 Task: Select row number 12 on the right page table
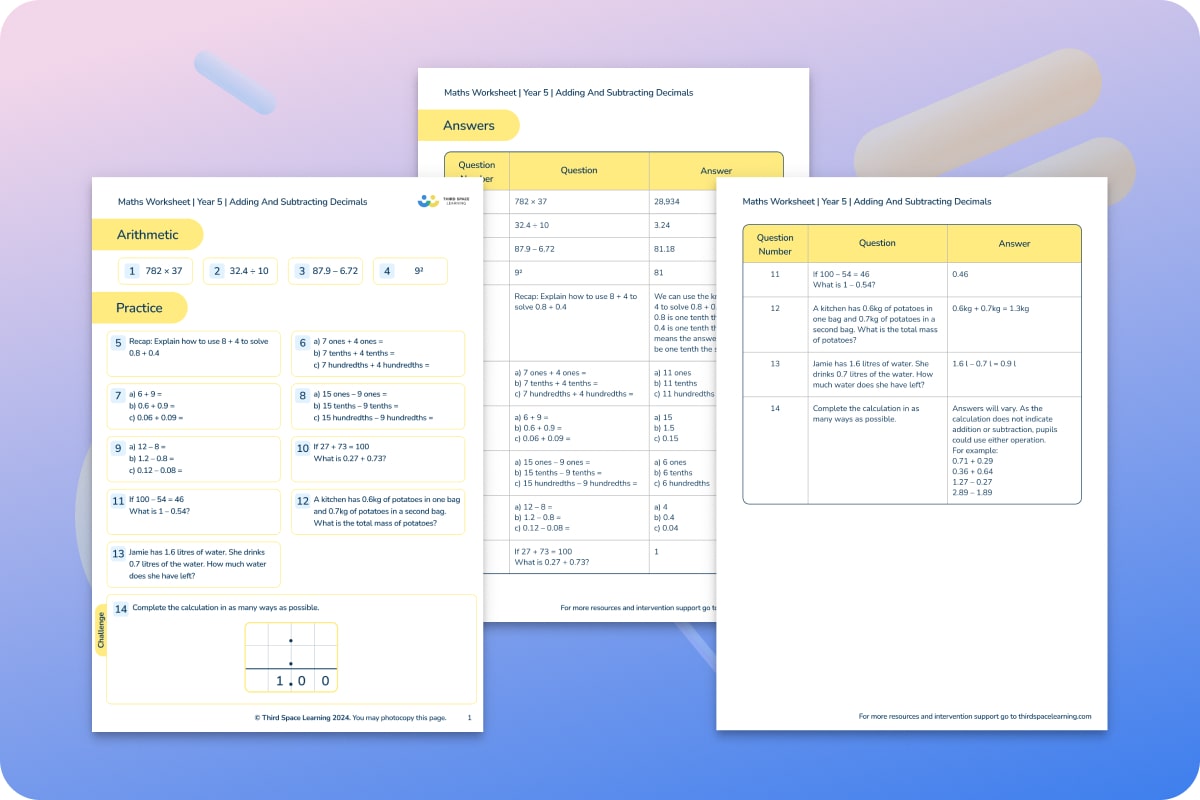775,308
